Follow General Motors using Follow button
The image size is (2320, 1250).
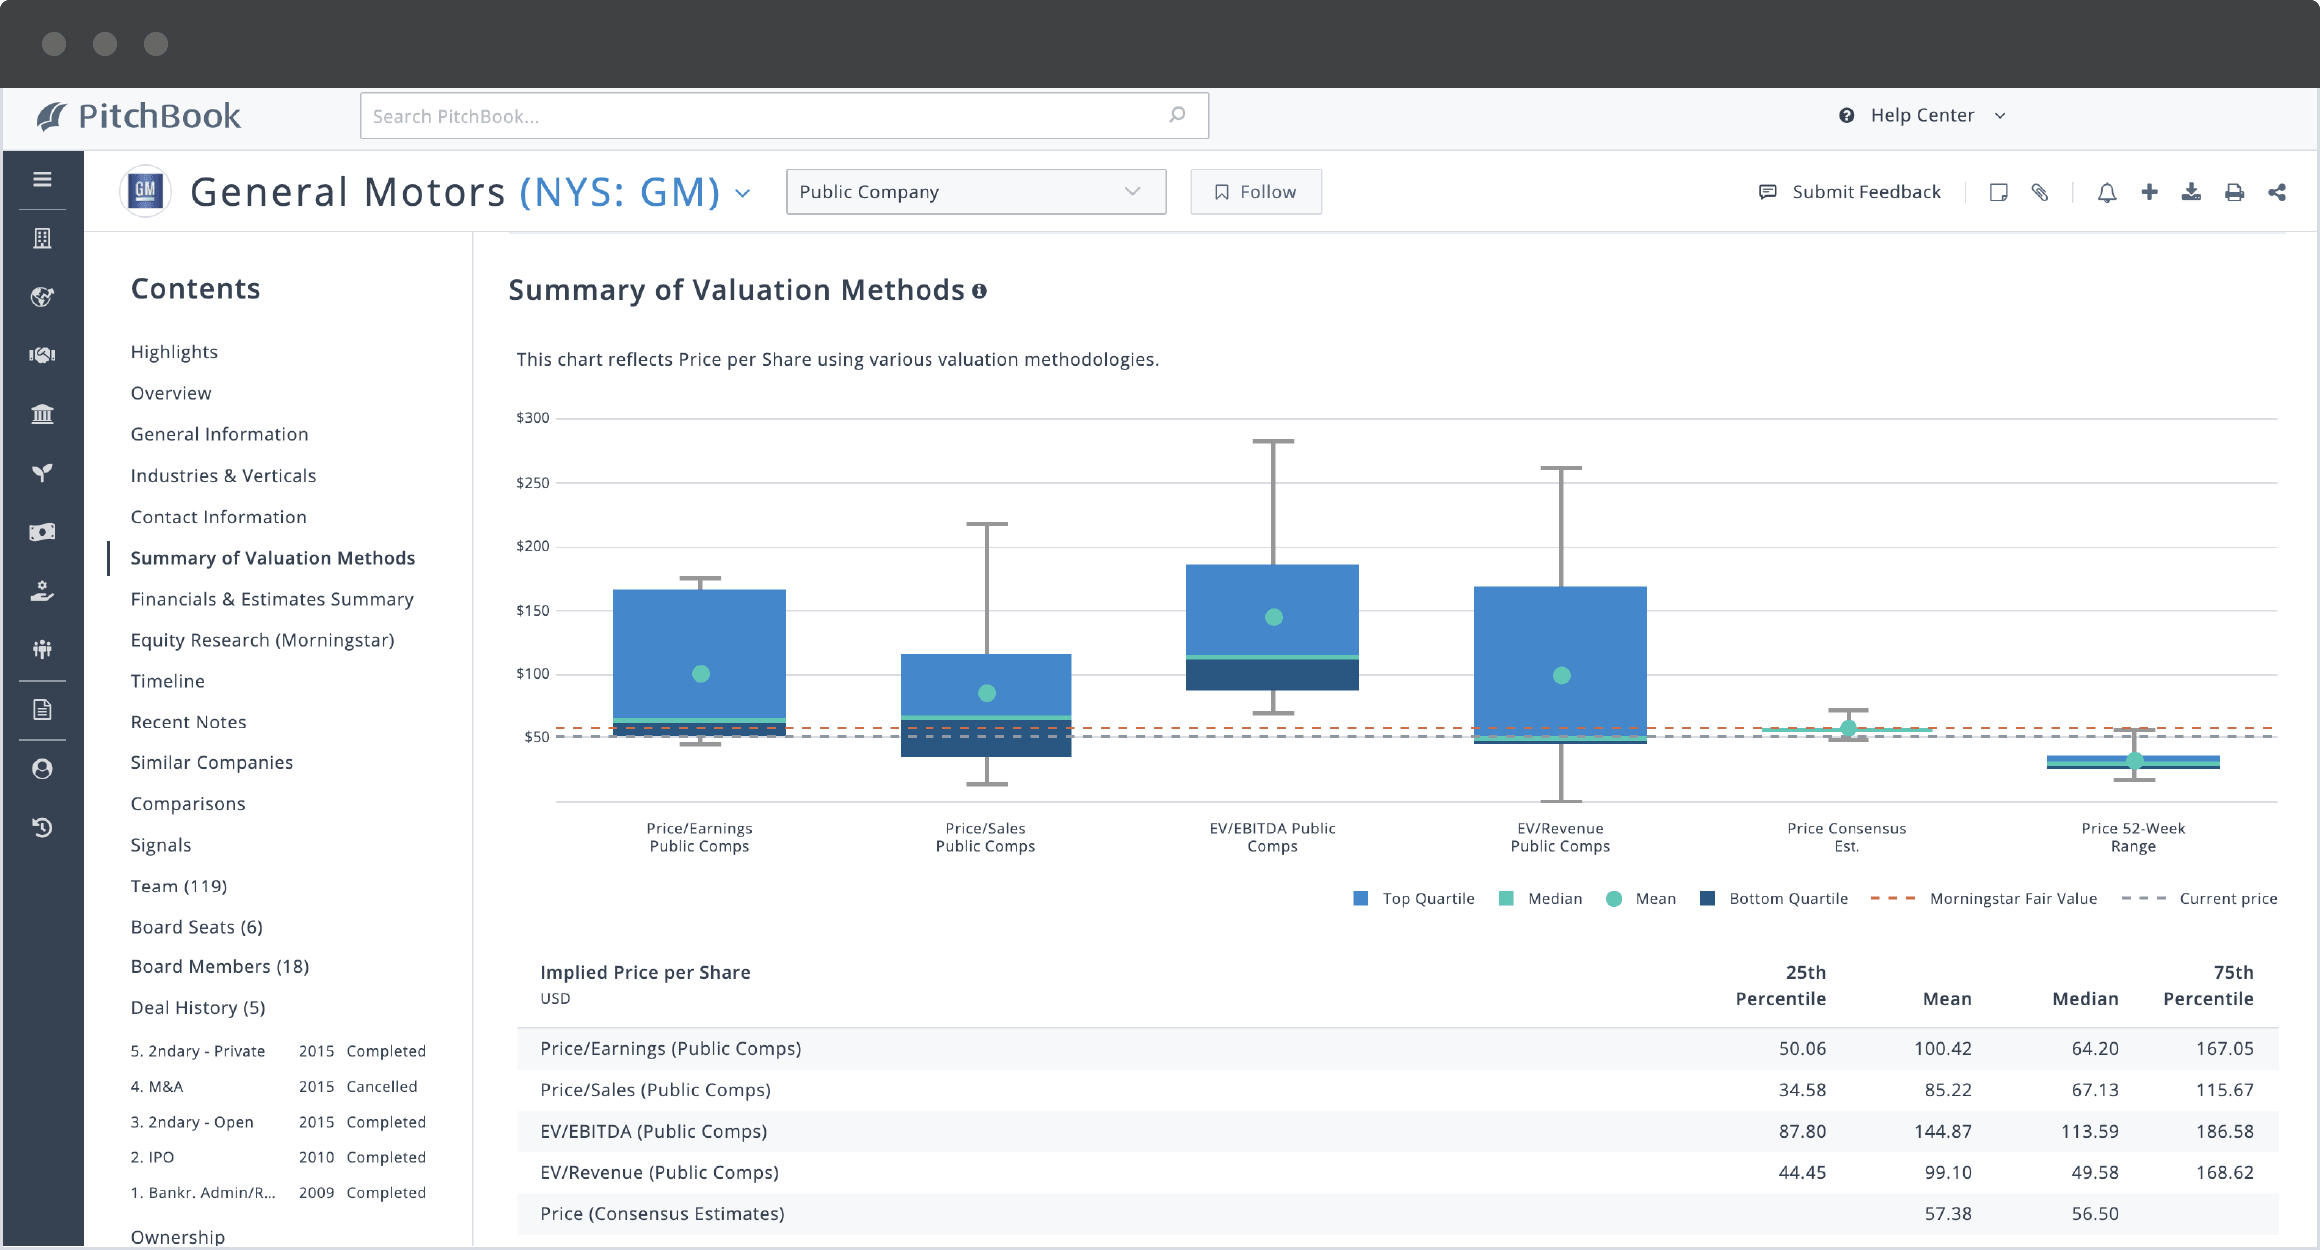click(1256, 191)
